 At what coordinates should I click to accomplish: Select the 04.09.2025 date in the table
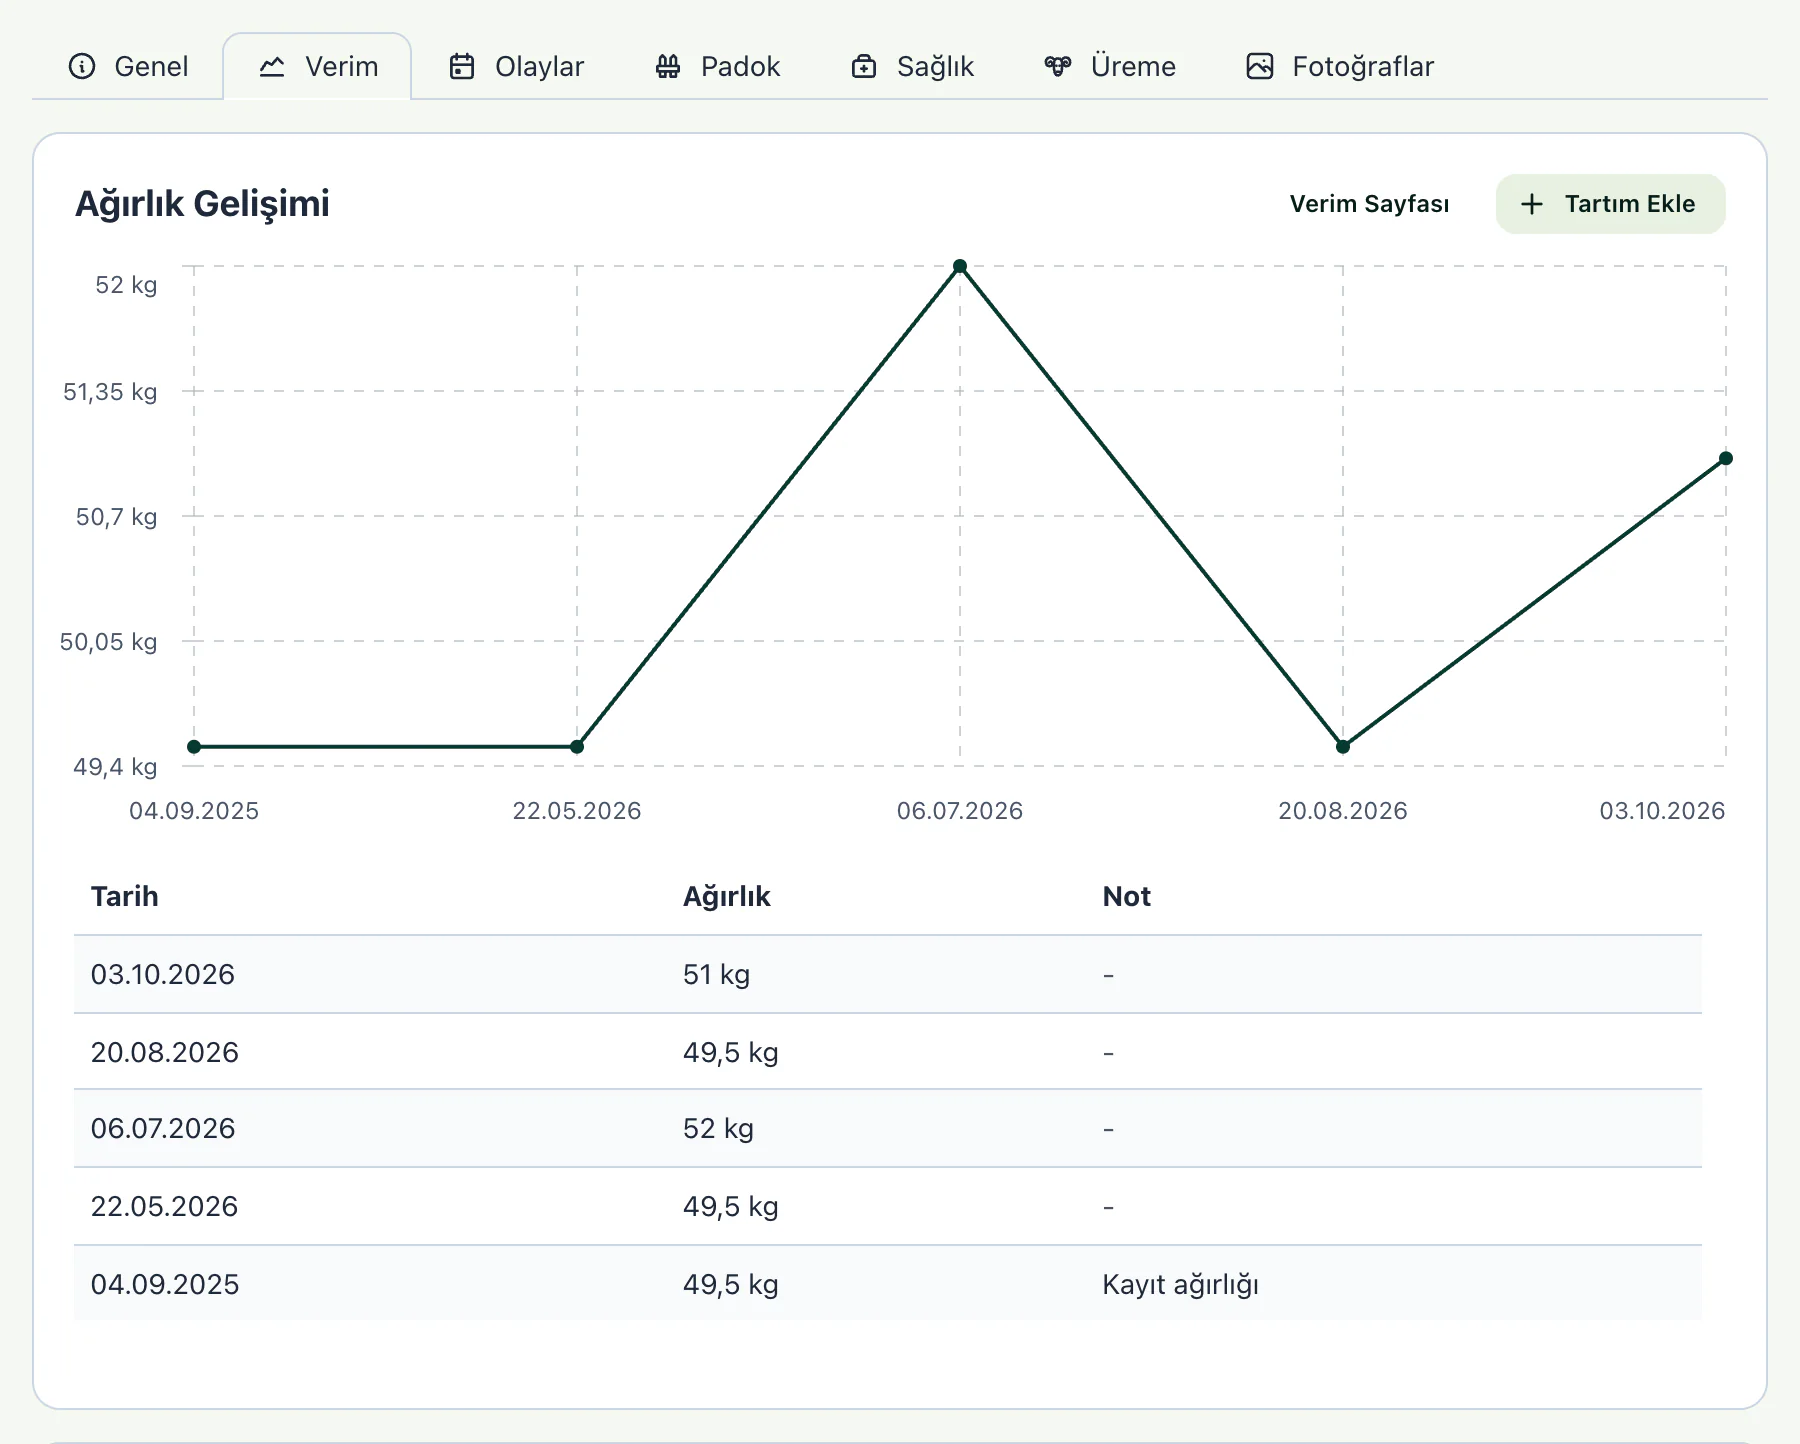pos(165,1284)
